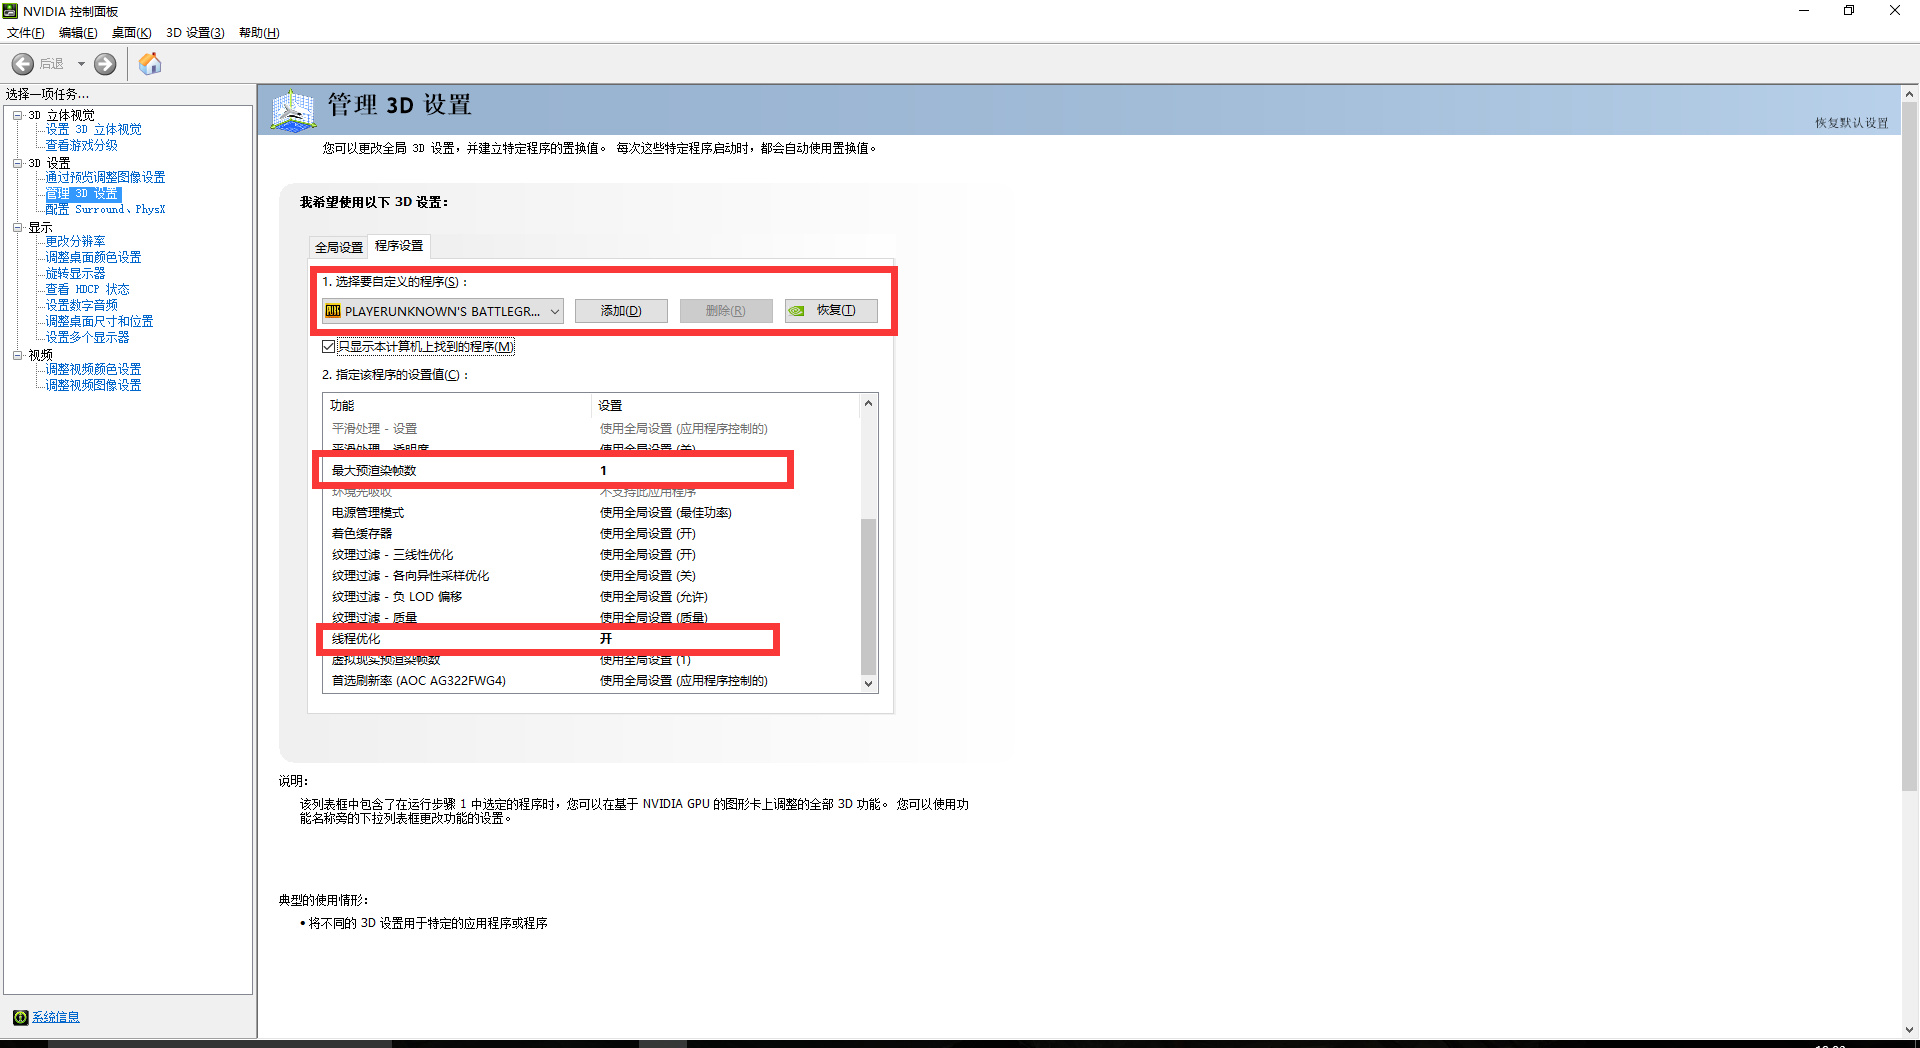The height and width of the screenshot is (1048, 1920).
Task: Select 设置 3D 立体视觉 in task tree
Action: (94, 130)
